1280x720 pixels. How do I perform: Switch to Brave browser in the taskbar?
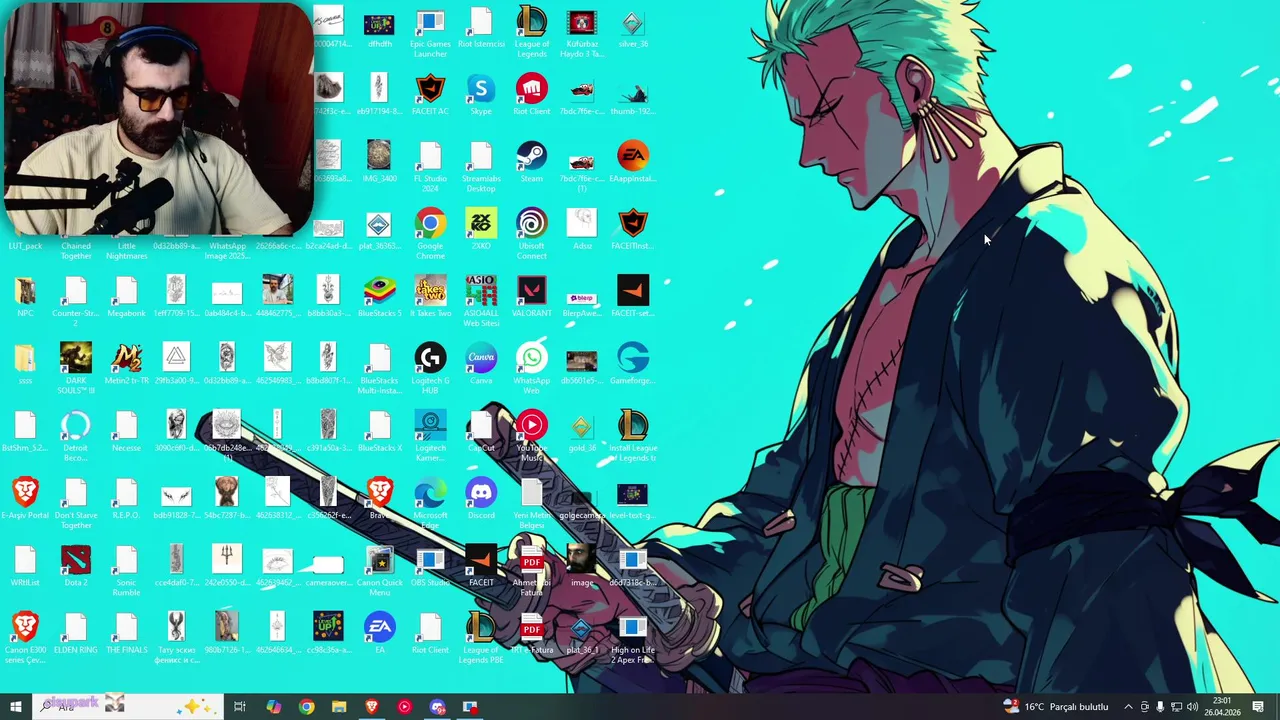[x=371, y=707]
